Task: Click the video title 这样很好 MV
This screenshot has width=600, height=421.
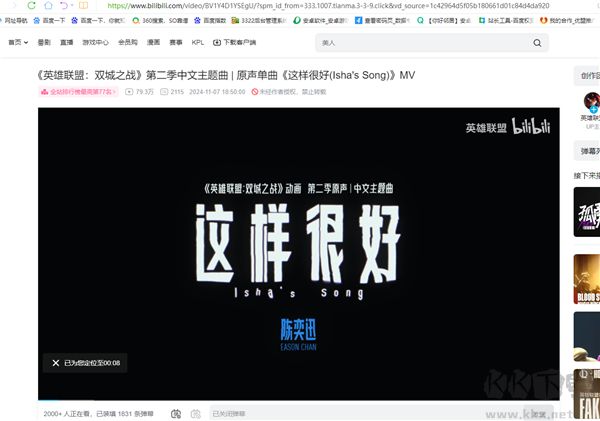Action: (x=227, y=75)
